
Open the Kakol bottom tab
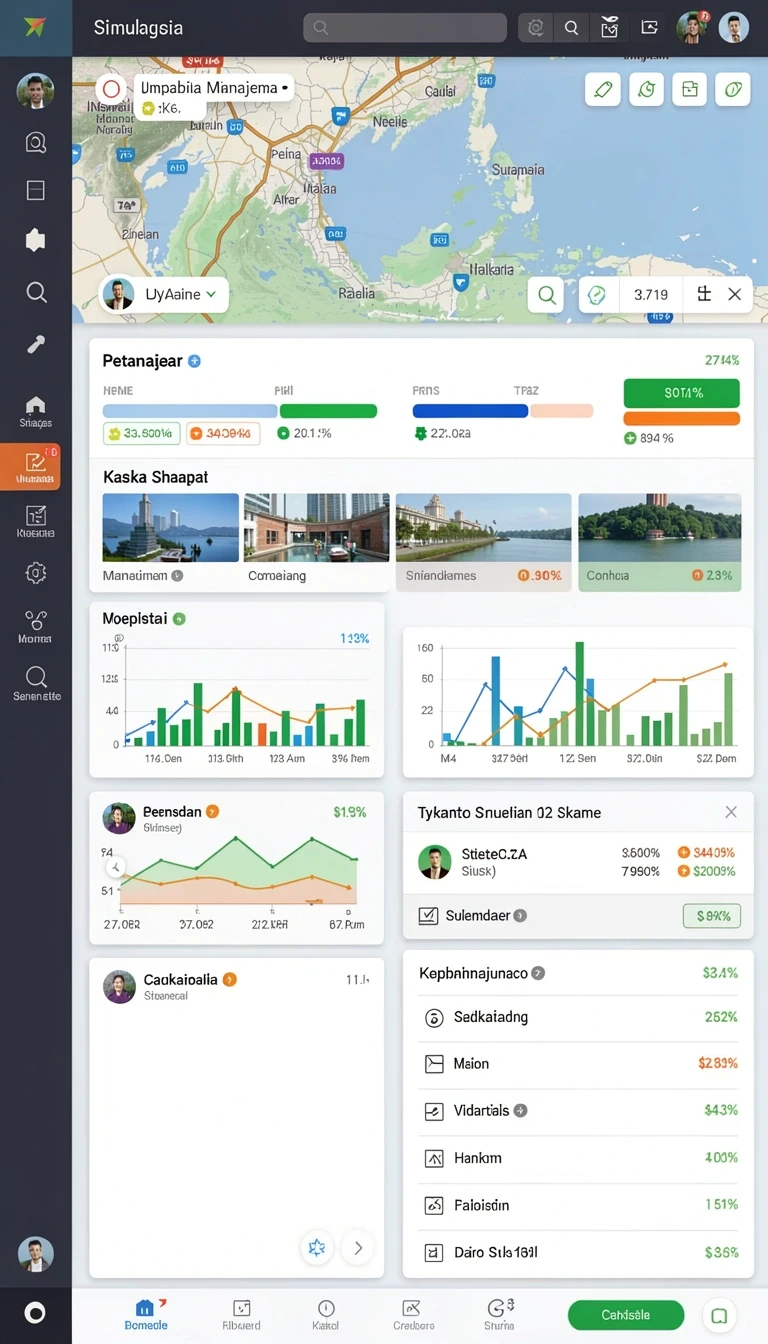[x=326, y=1314]
